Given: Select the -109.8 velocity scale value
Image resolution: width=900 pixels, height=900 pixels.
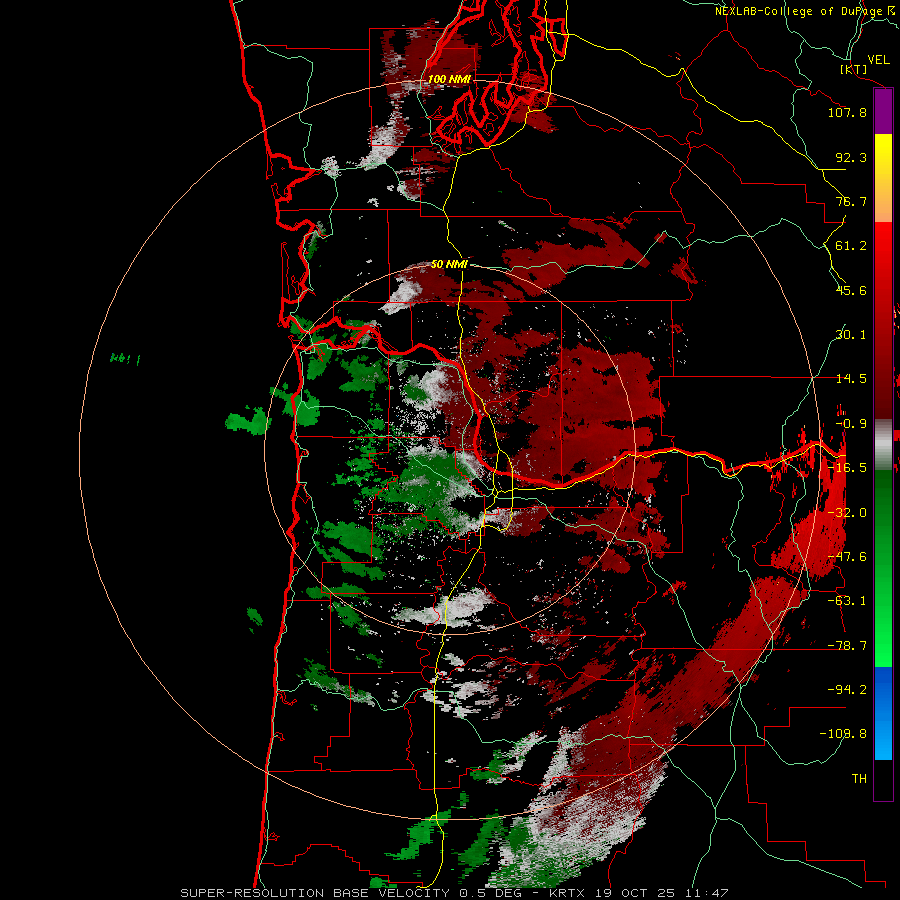Looking at the screenshot, I should (x=843, y=734).
